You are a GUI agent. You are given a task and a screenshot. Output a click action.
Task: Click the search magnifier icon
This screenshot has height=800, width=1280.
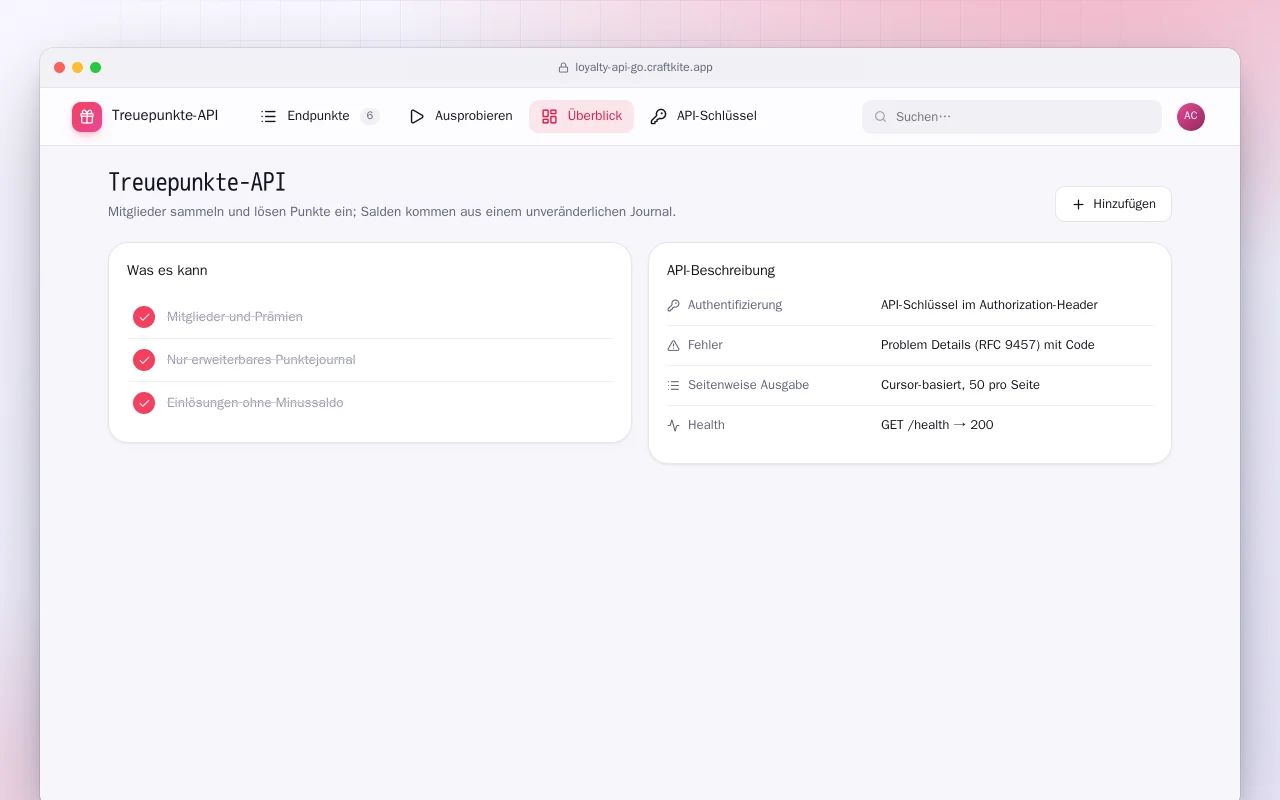pyautogui.click(x=881, y=117)
